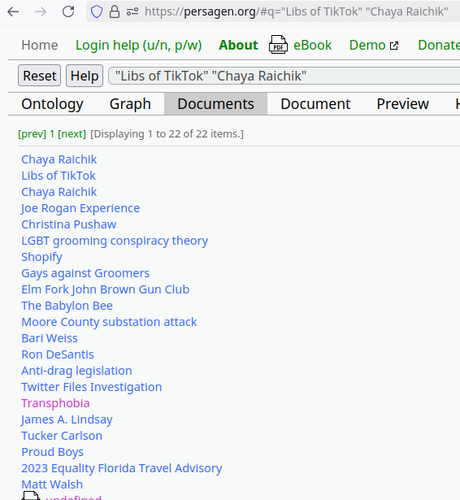The height and width of the screenshot is (500, 460).
Task: Open Moore County substation attack document
Action: click(x=109, y=322)
